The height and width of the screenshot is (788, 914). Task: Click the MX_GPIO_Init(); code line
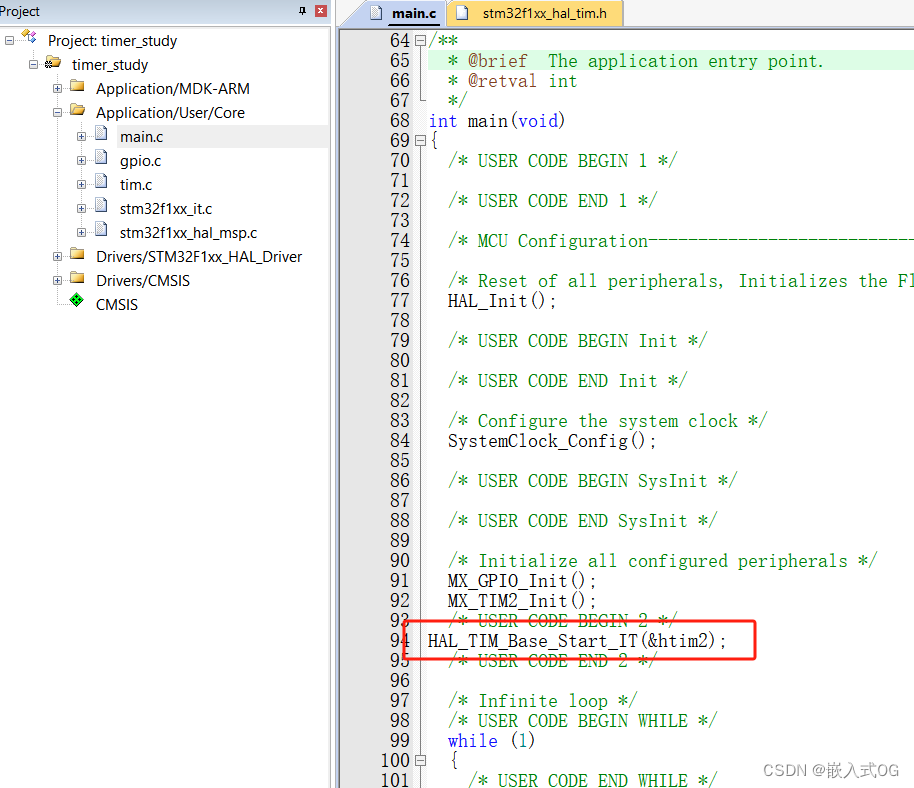(x=522, y=581)
